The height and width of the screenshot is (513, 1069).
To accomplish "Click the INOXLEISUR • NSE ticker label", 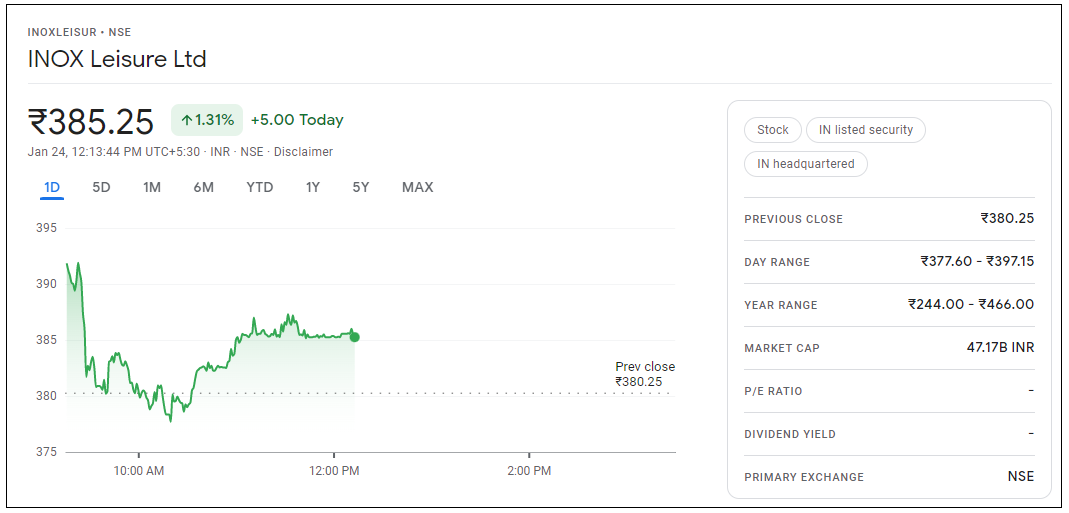I will (x=79, y=32).
